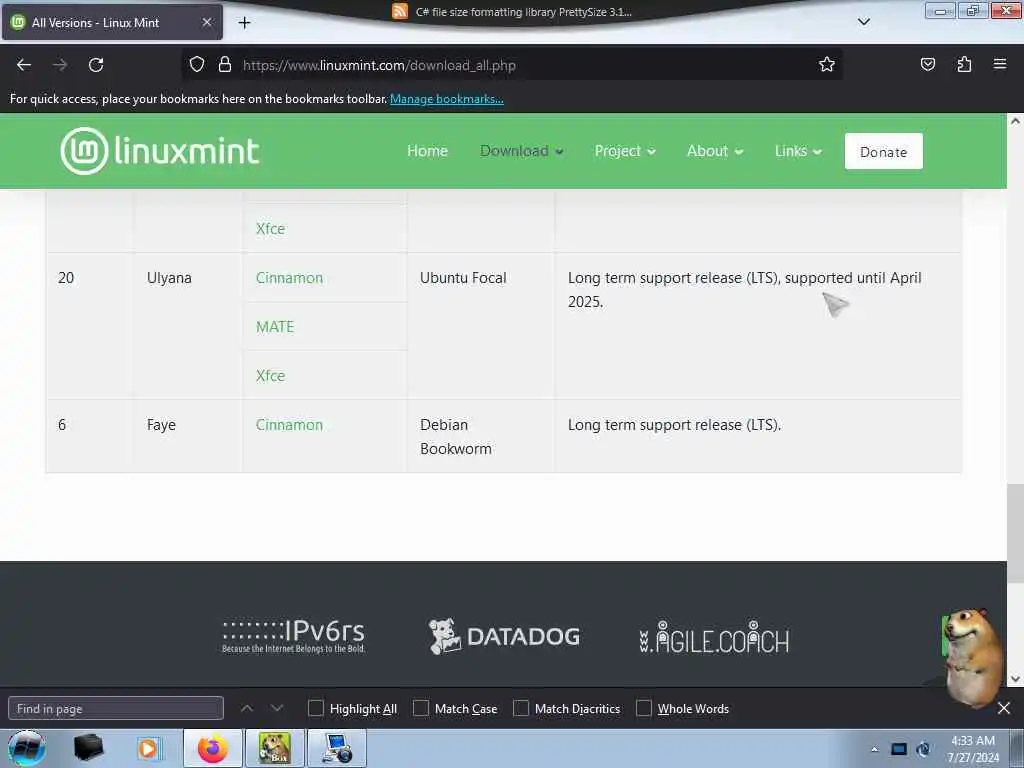
Task: Save to Pocket icon in toolbar
Action: (x=927, y=64)
